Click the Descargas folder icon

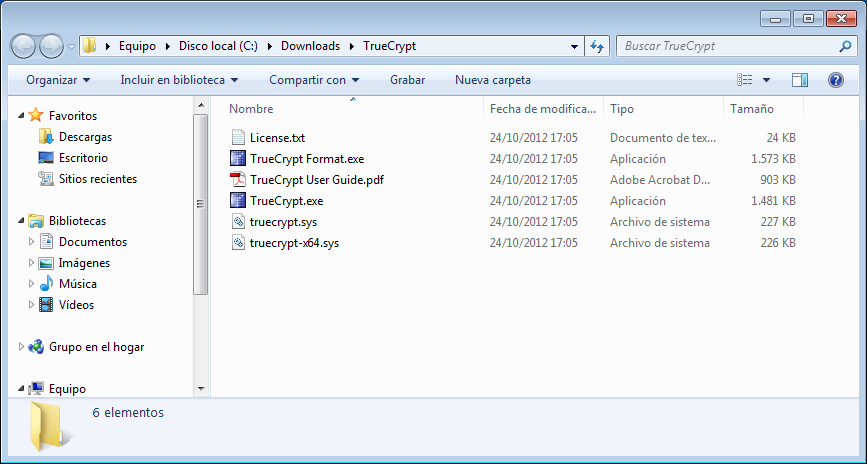click(46, 136)
